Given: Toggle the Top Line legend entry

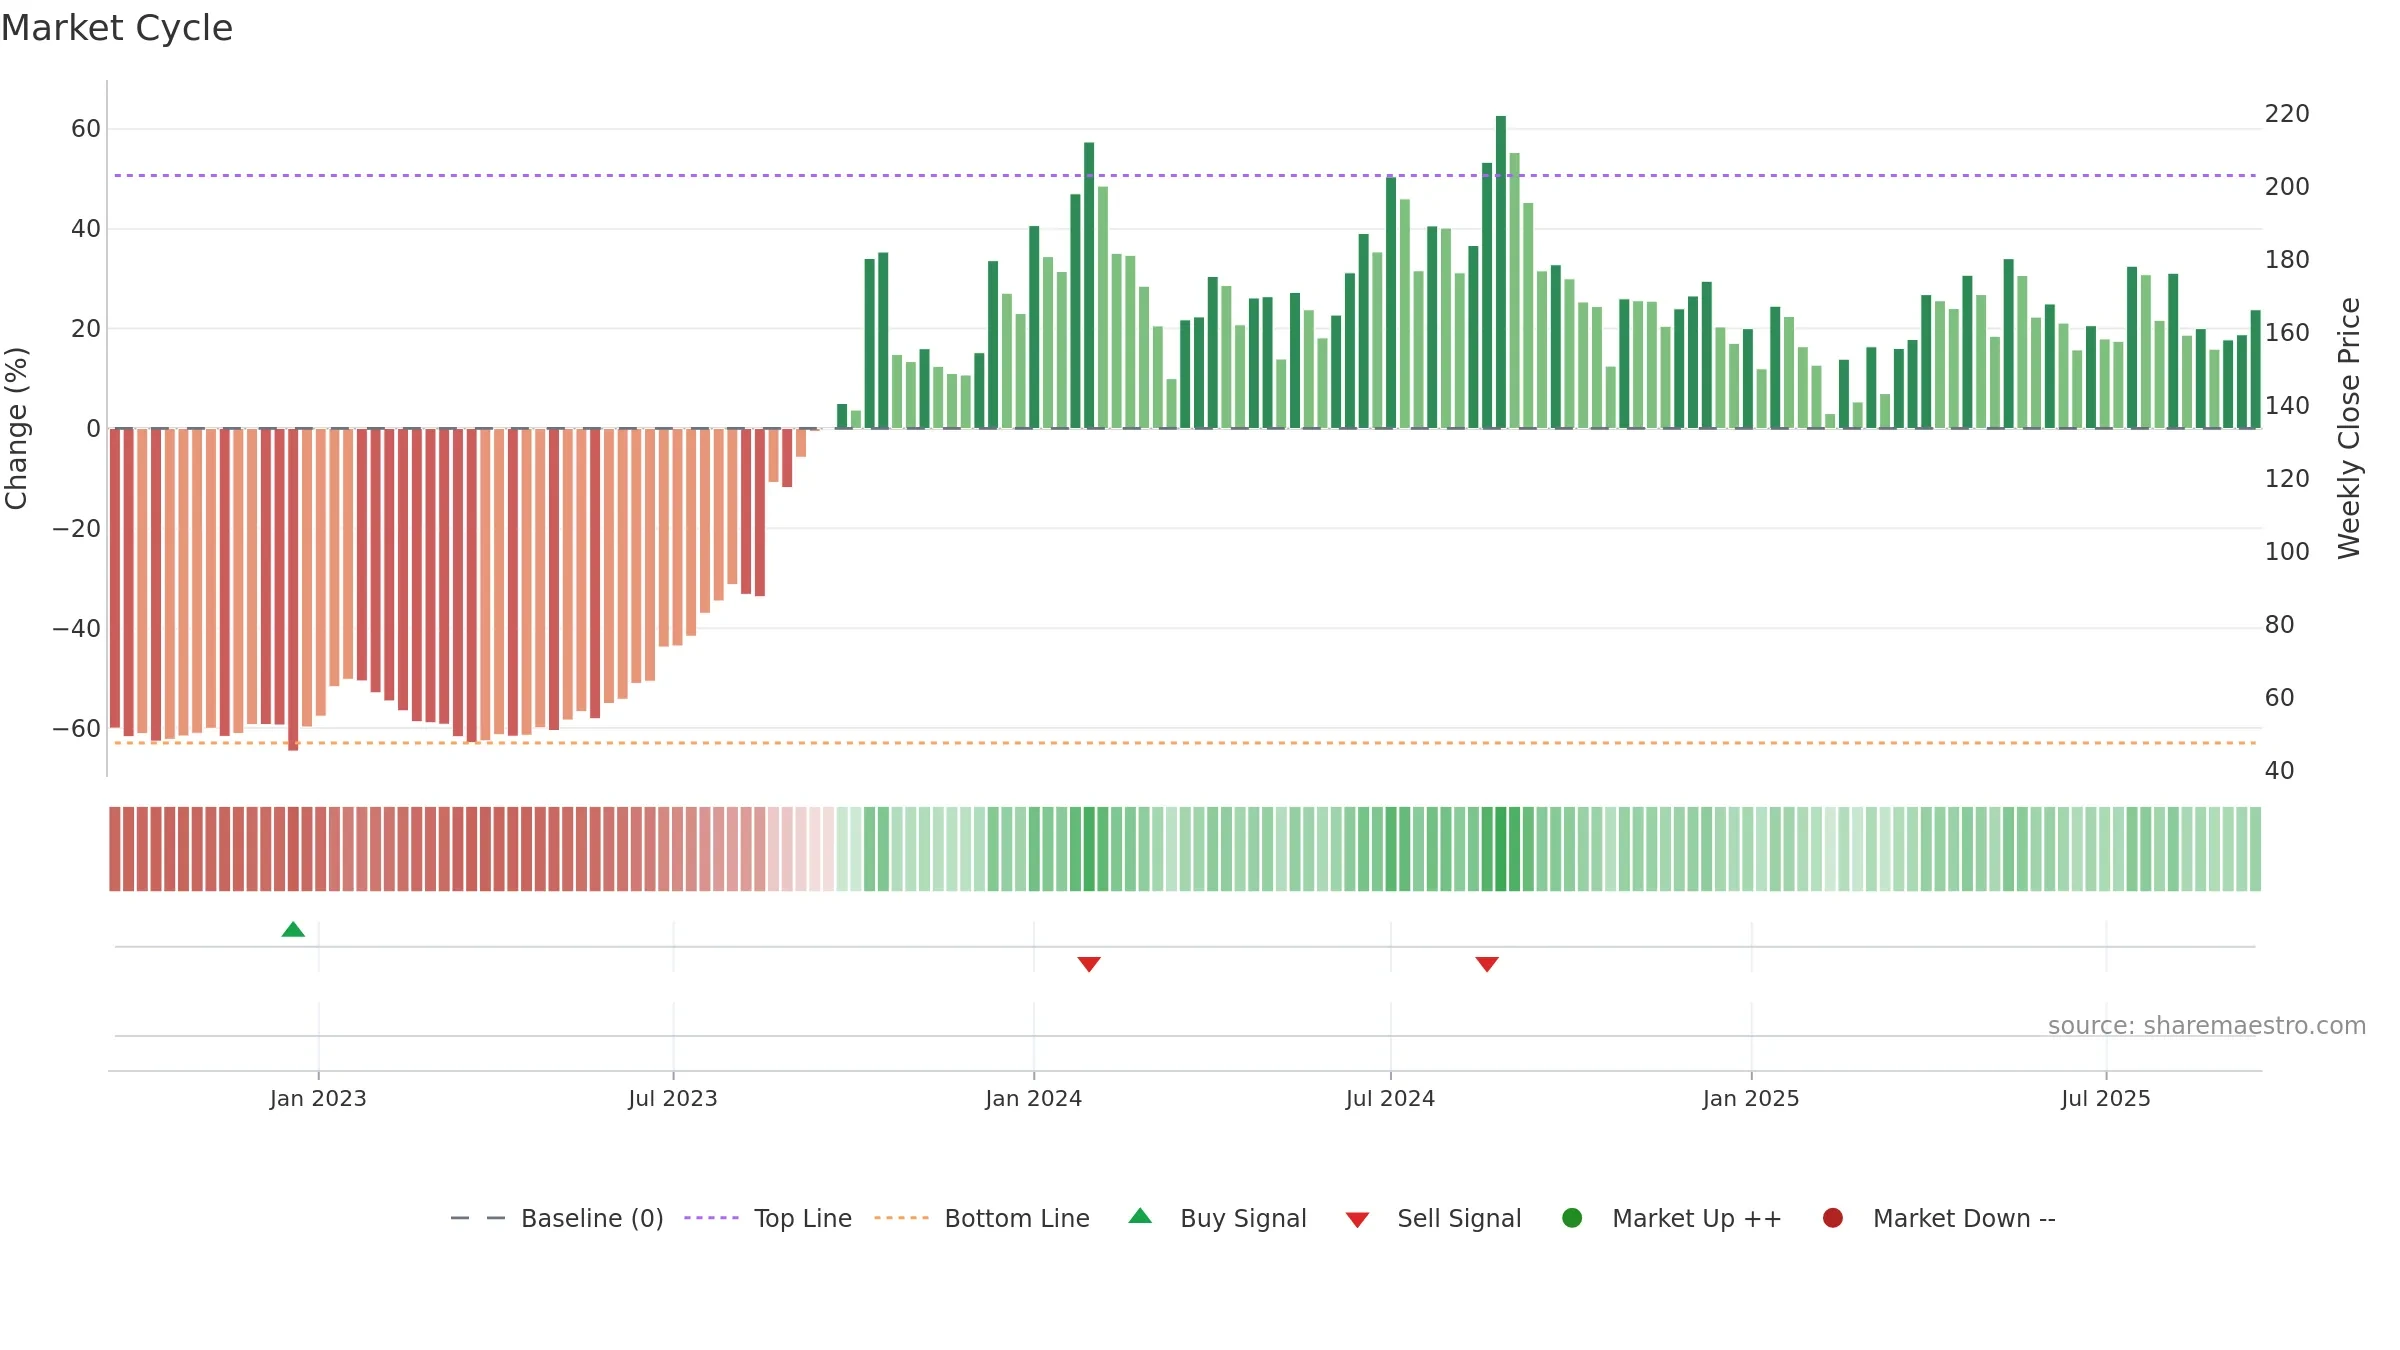Looking at the screenshot, I should (768, 1218).
